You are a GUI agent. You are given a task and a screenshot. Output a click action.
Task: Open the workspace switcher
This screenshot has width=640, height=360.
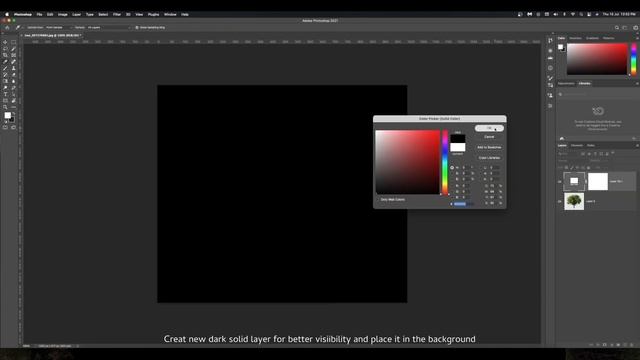click(625, 27)
